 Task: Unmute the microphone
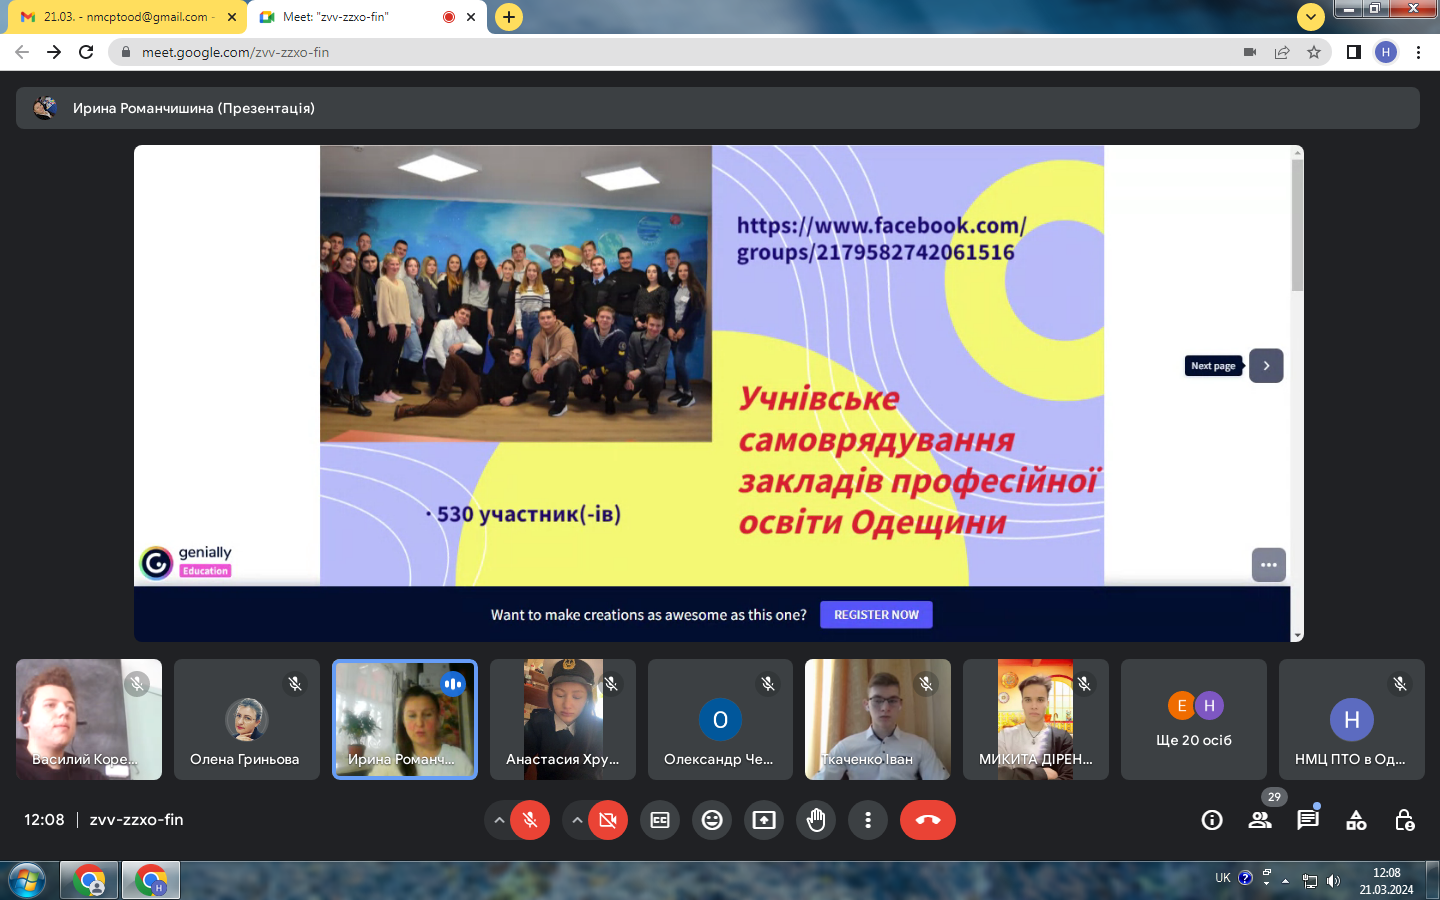click(530, 820)
